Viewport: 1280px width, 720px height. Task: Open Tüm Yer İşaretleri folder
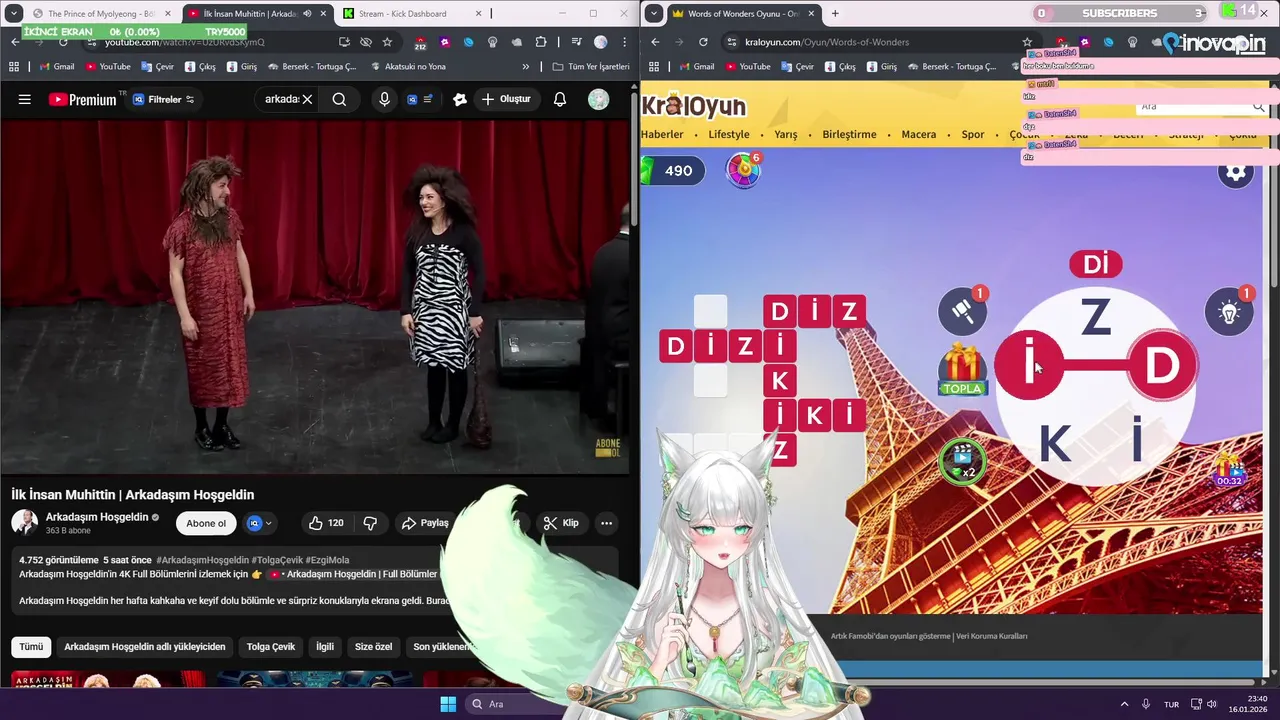(x=591, y=67)
